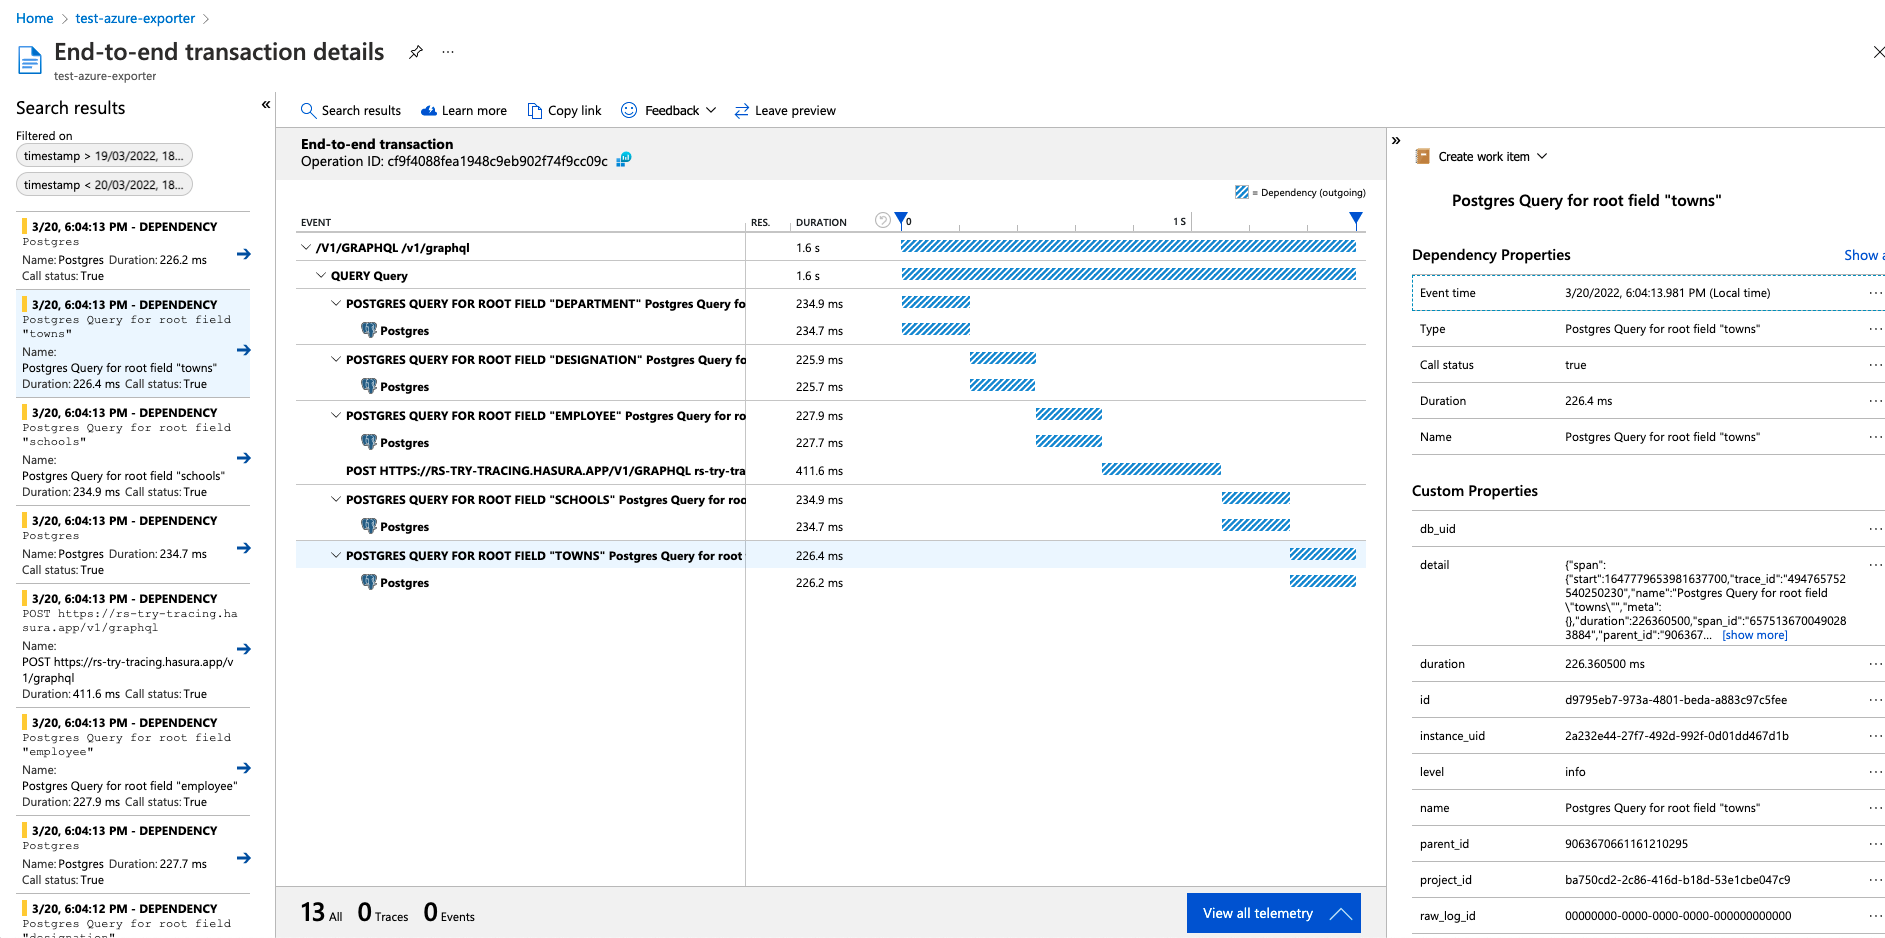This screenshot has height=938, width=1885.
Task: Collapse the /V1/GRAPHQL transaction row
Action: [x=305, y=247]
